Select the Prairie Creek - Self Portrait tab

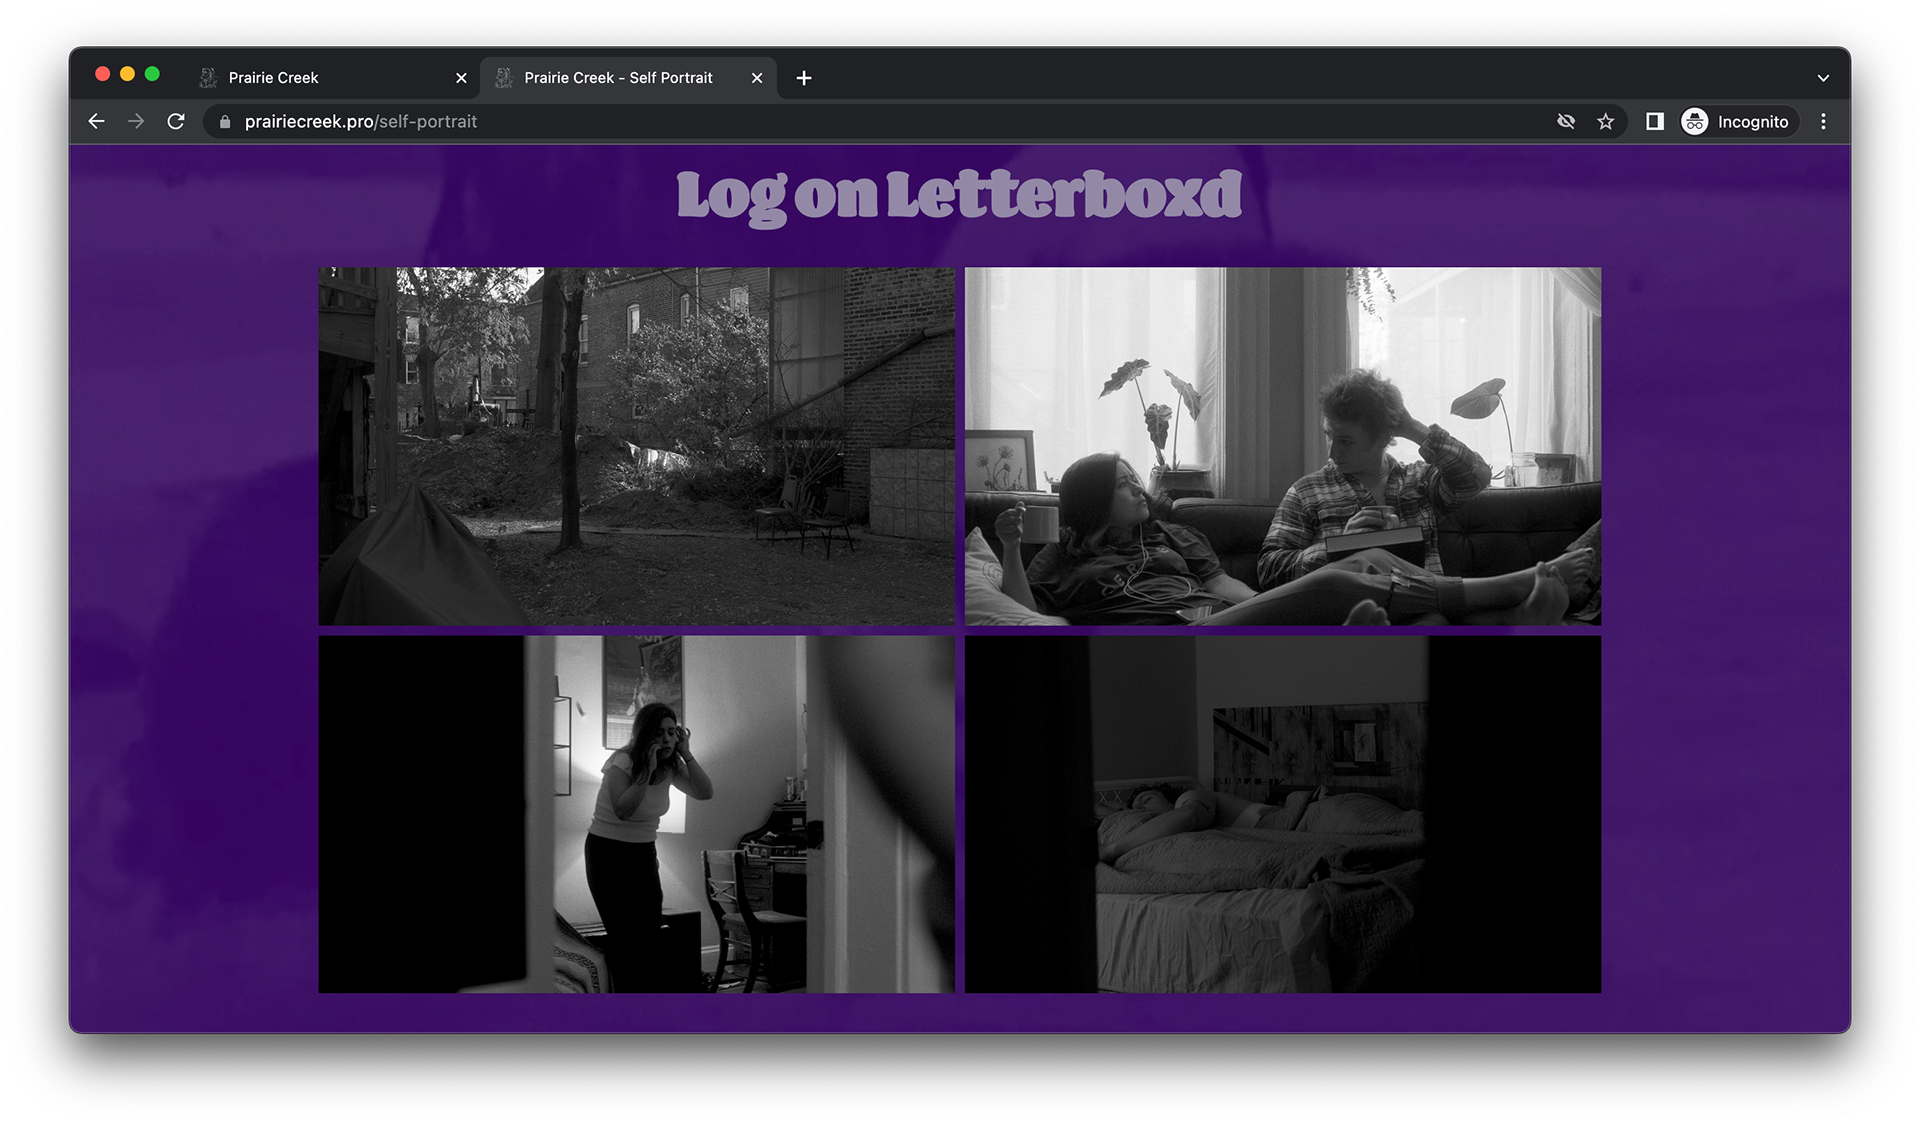point(628,78)
